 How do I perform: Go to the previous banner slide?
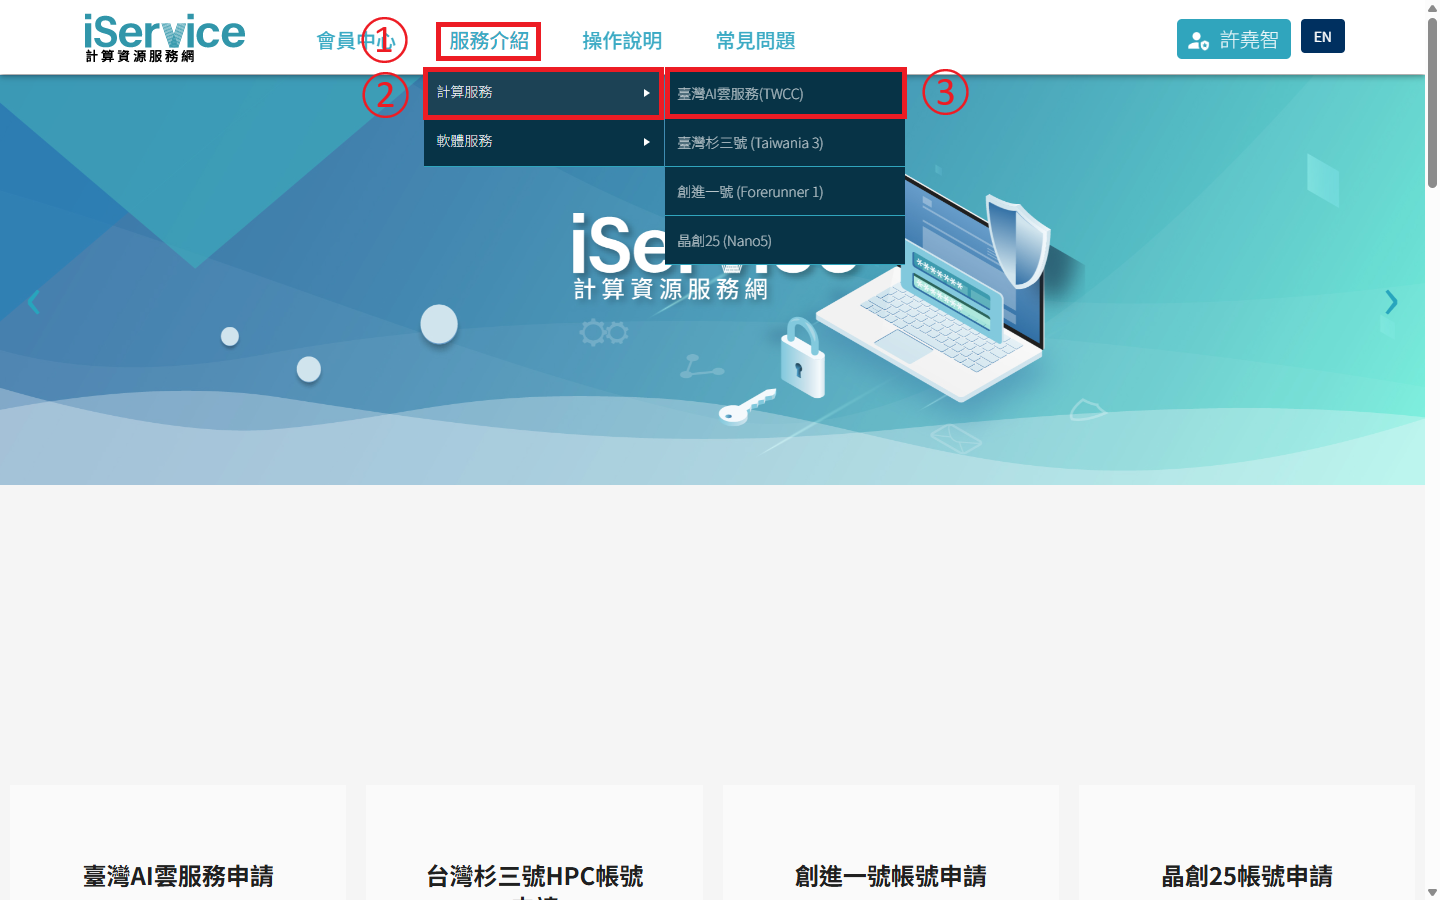[33, 302]
